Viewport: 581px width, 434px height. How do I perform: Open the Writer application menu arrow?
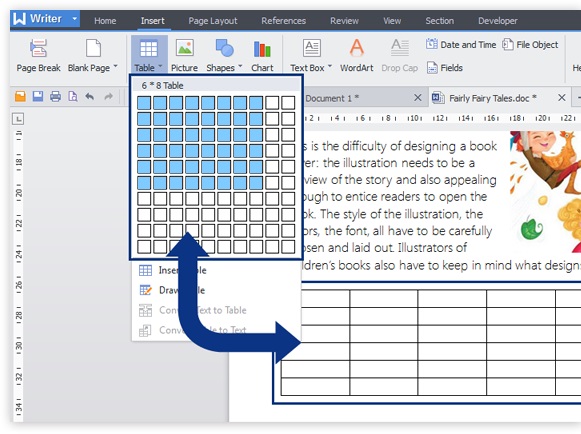(74, 19)
